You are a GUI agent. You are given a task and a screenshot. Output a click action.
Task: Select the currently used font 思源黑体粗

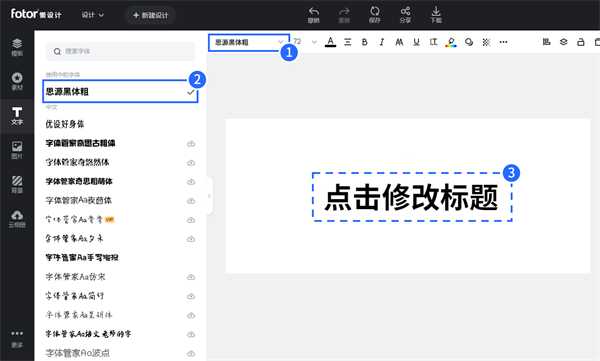tap(120, 91)
